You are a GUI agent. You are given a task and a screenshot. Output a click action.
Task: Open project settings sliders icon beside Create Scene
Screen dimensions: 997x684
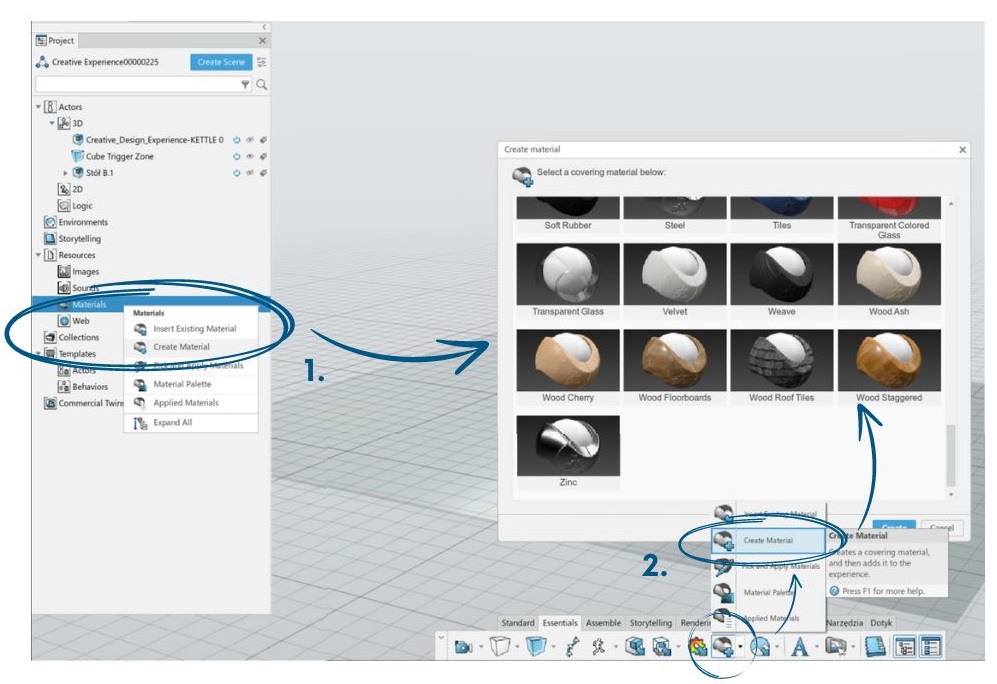coord(262,62)
